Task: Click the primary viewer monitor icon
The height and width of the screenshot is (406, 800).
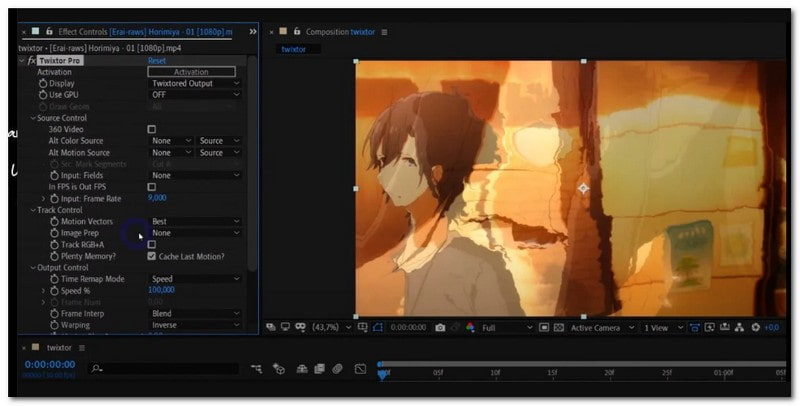Action: point(285,327)
